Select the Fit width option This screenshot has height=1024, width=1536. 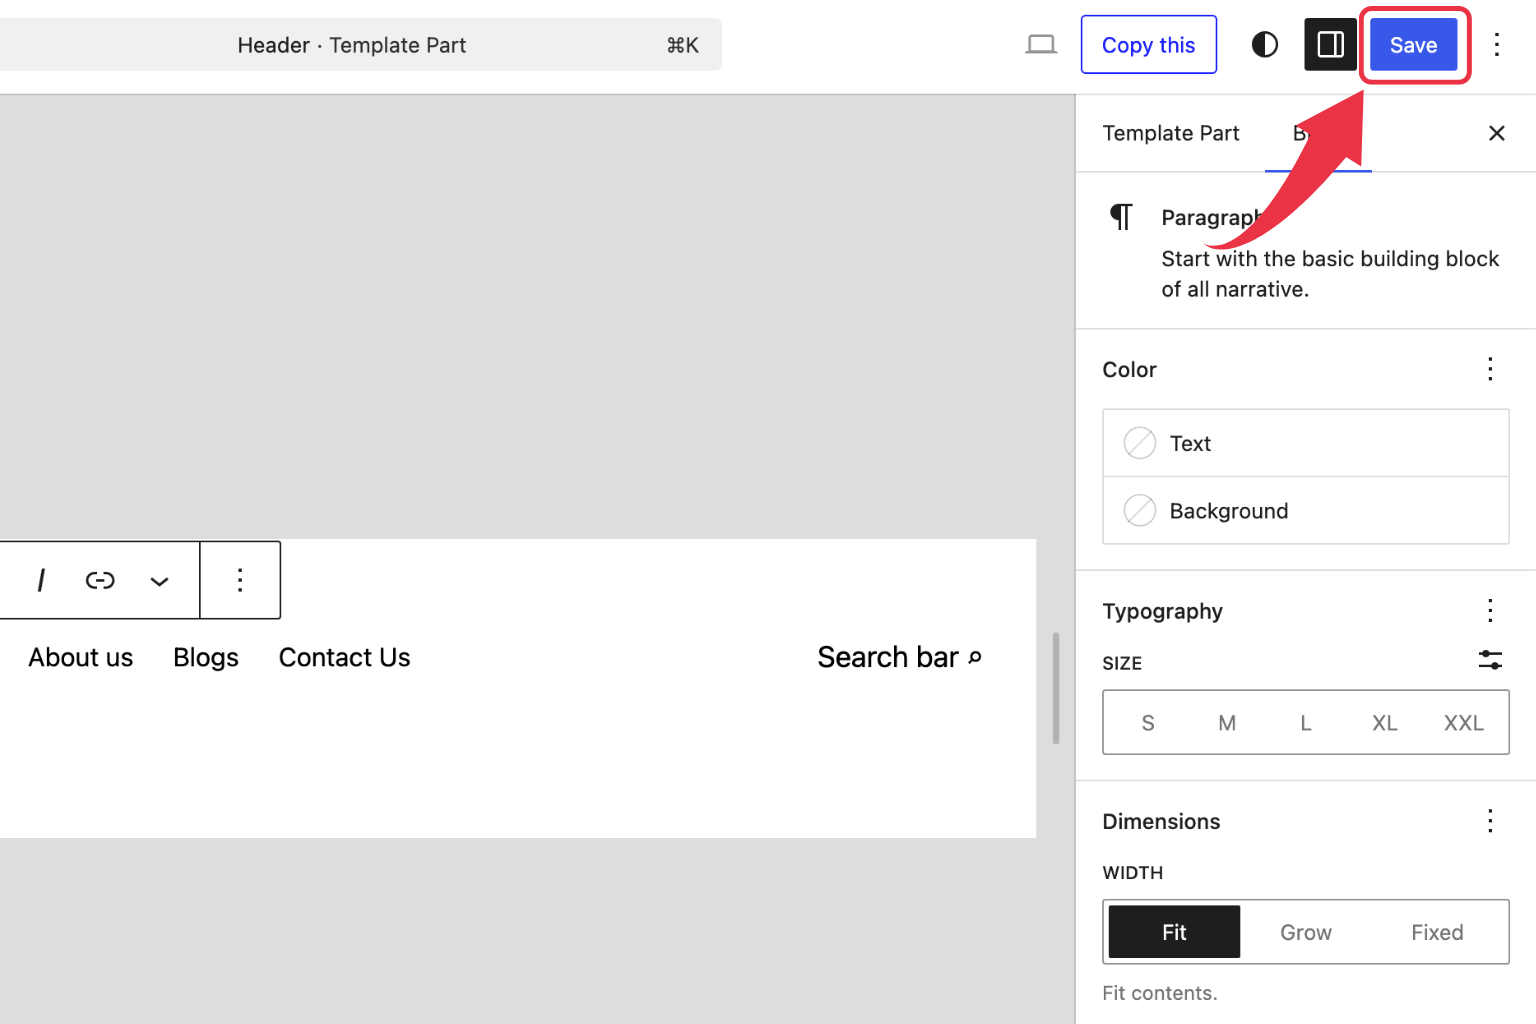point(1172,931)
